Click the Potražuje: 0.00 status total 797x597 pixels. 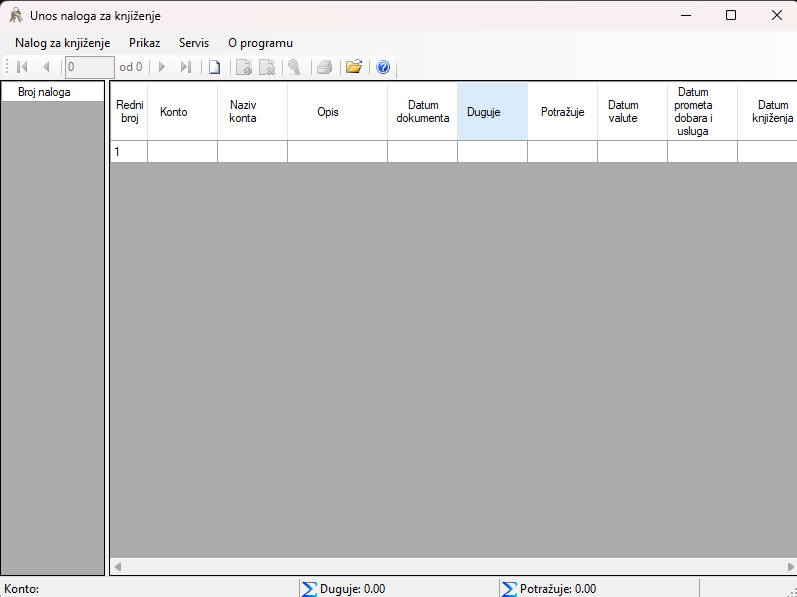558,589
